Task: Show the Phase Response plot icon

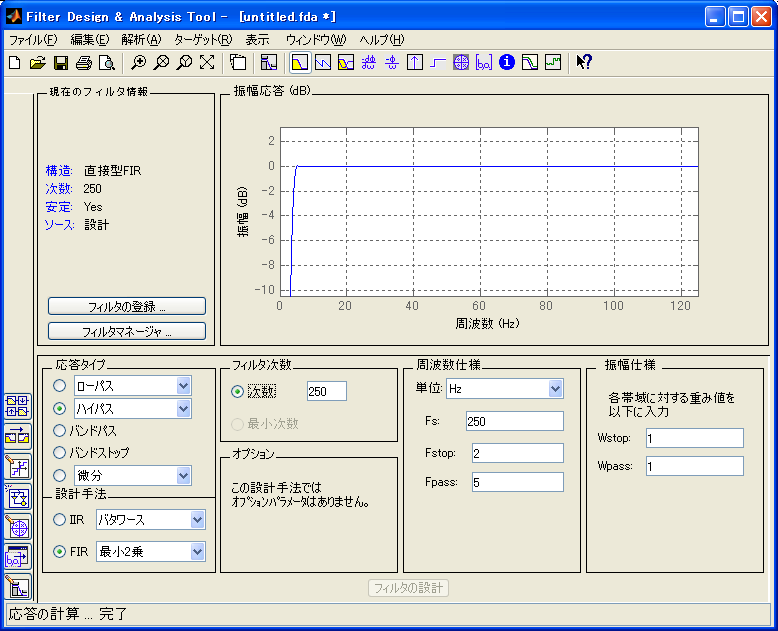Action: 323,63
